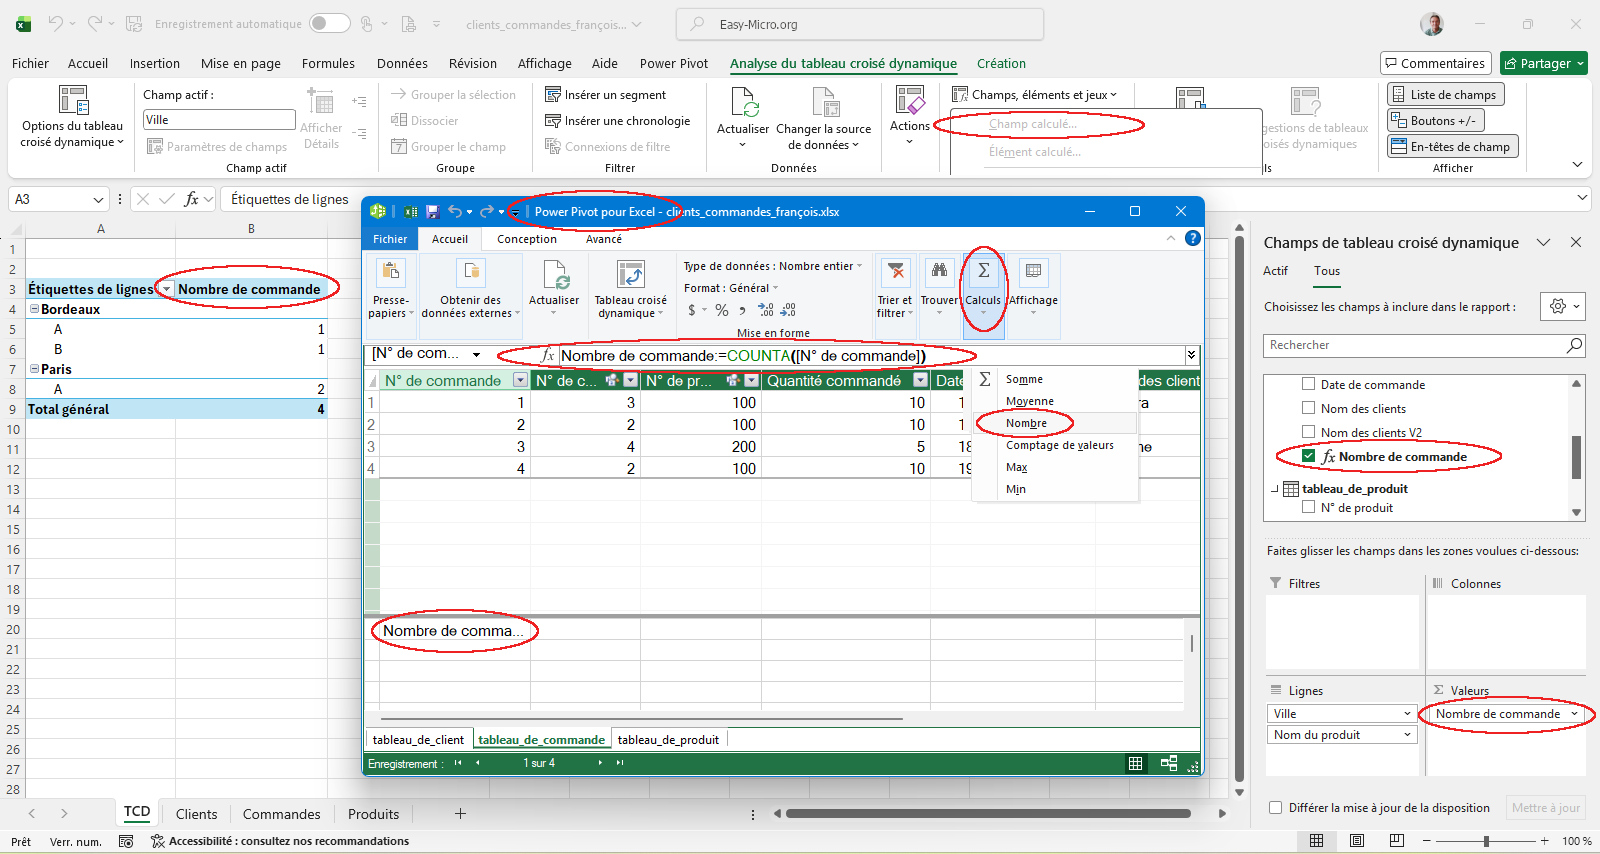Collapse the Bordeaux row group
This screenshot has width=1600, height=854.
click(x=34, y=309)
